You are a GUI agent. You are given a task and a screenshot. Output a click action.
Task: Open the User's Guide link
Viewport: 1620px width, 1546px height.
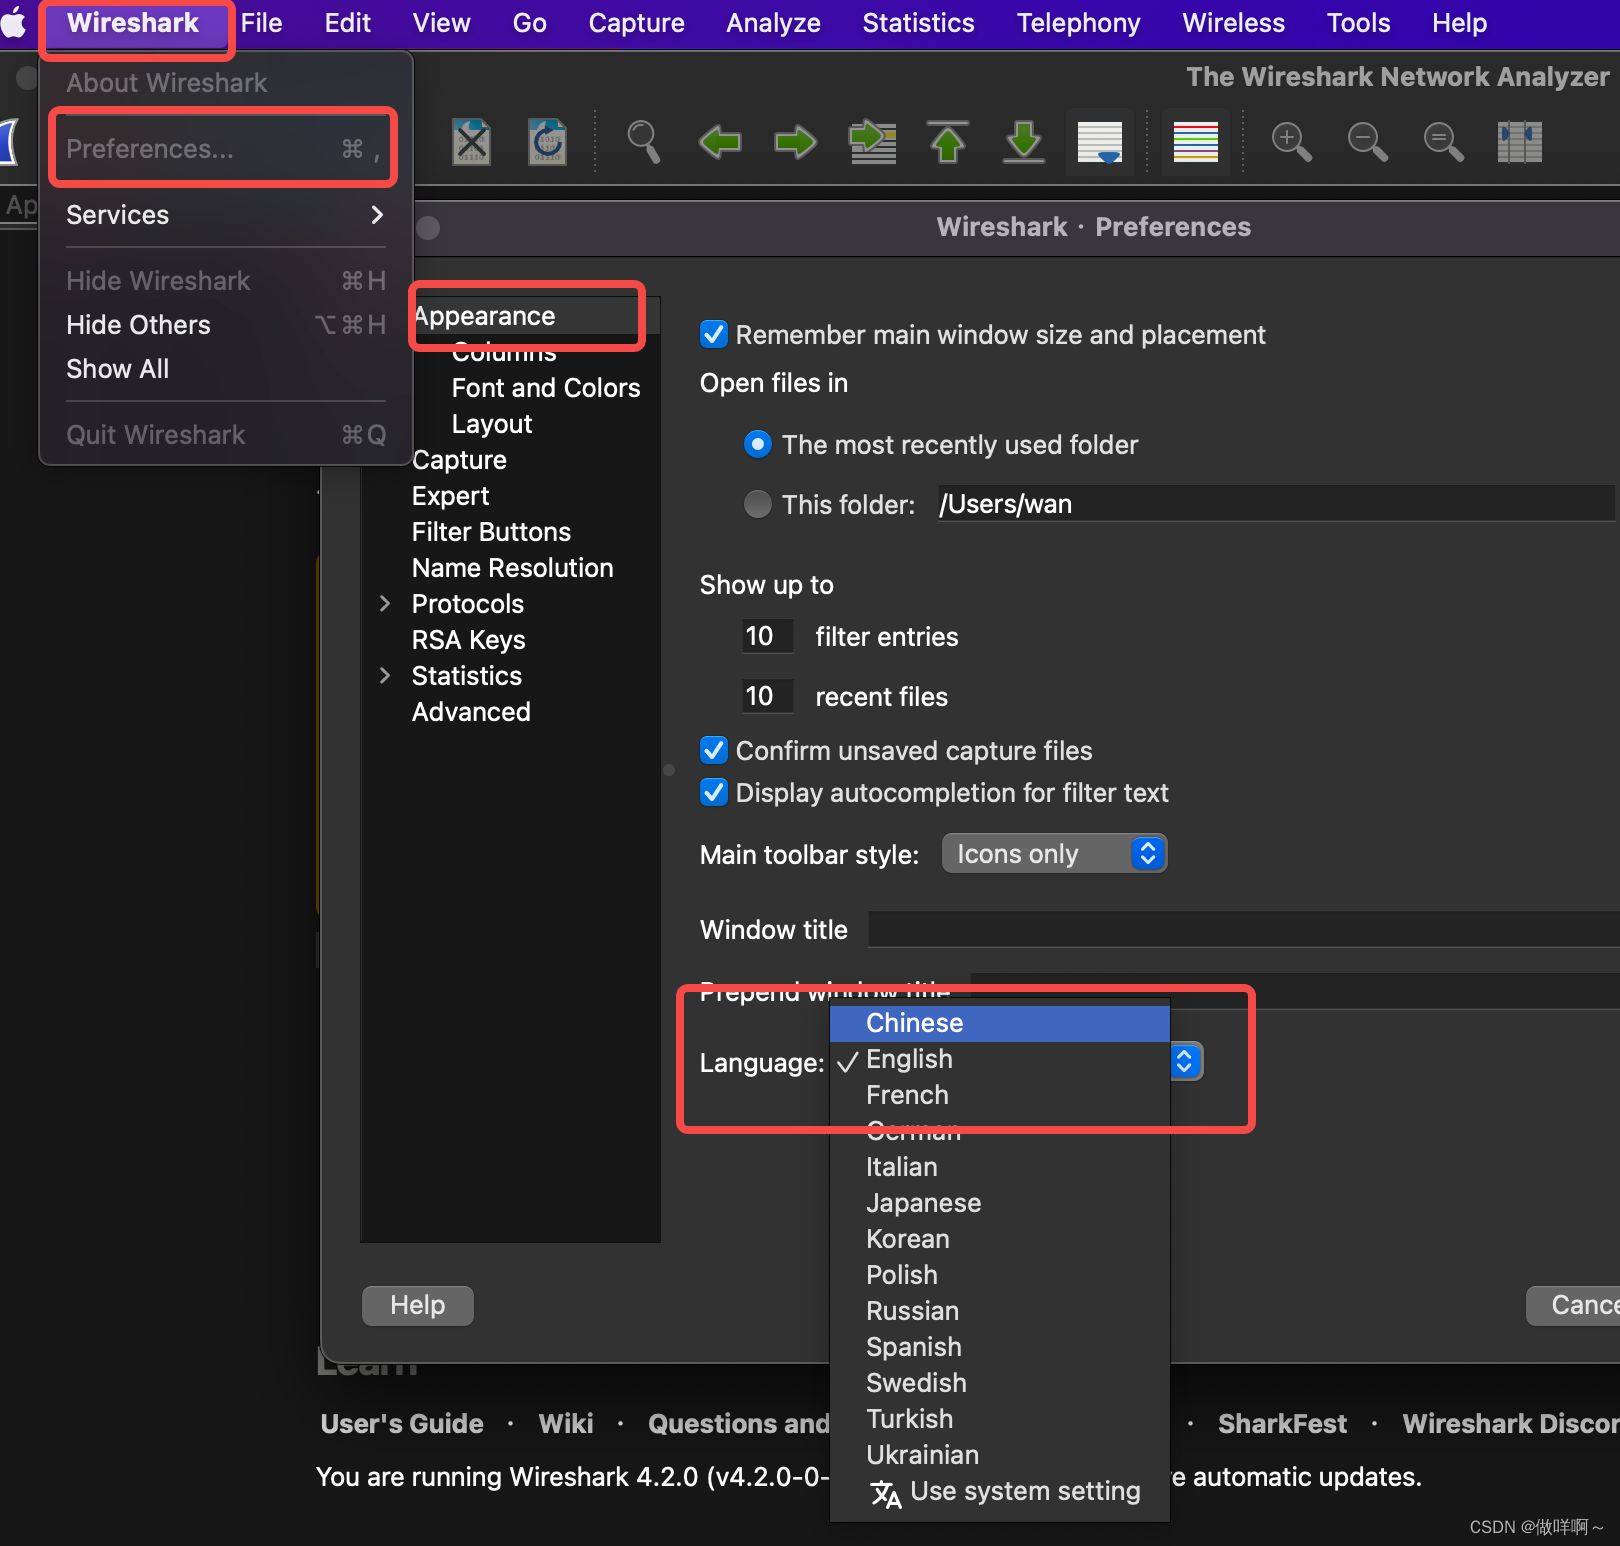[x=402, y=1424]
